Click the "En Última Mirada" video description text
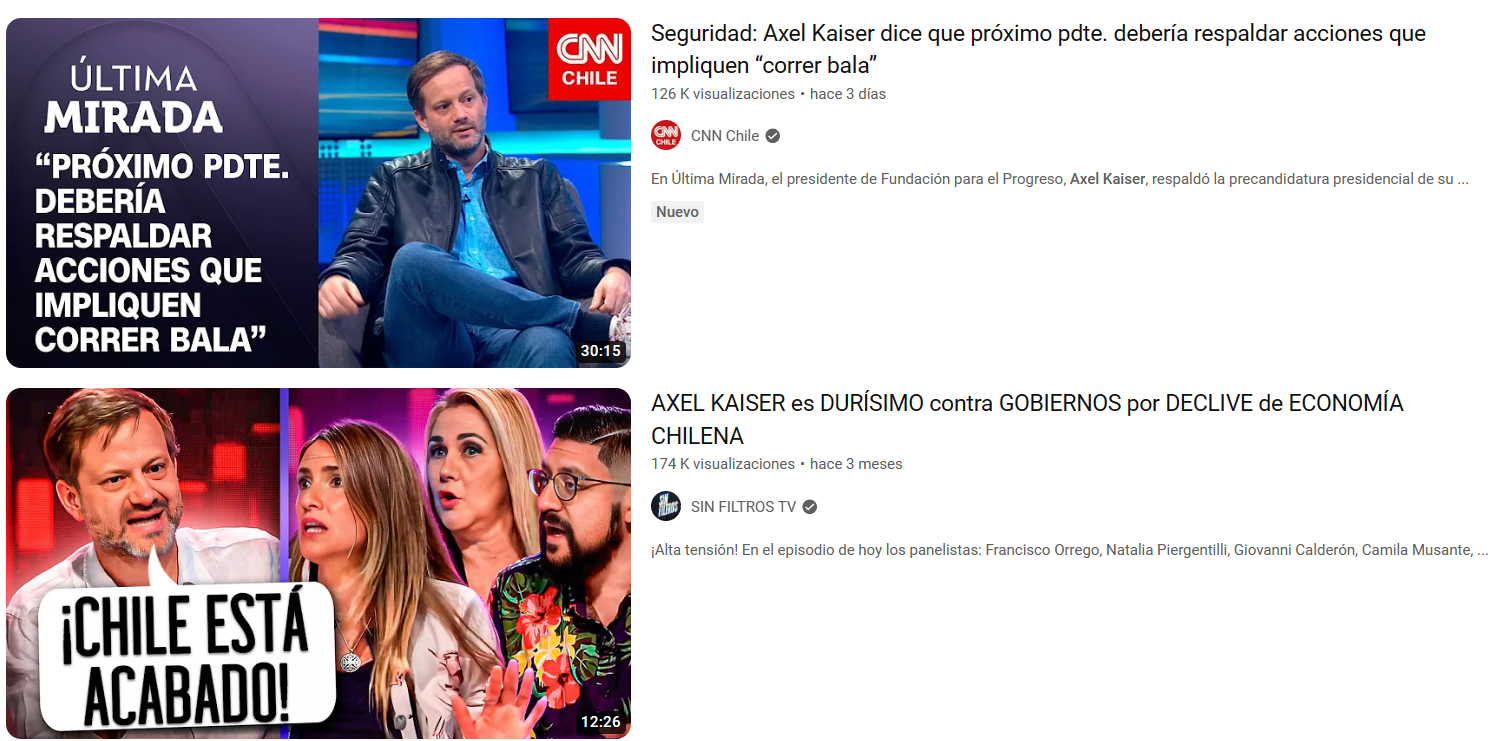 1060,180
